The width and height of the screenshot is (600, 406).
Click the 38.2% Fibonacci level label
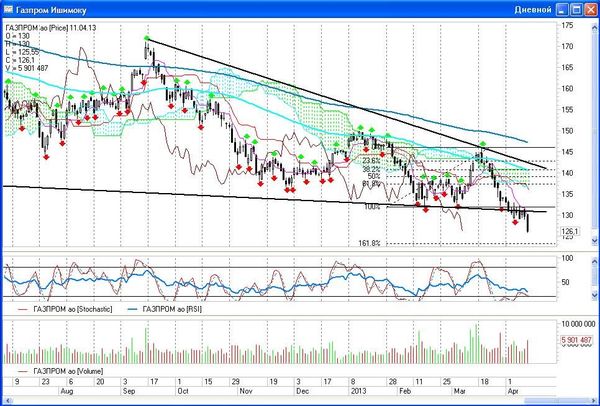pyautogui.click(x=371, y=169)
